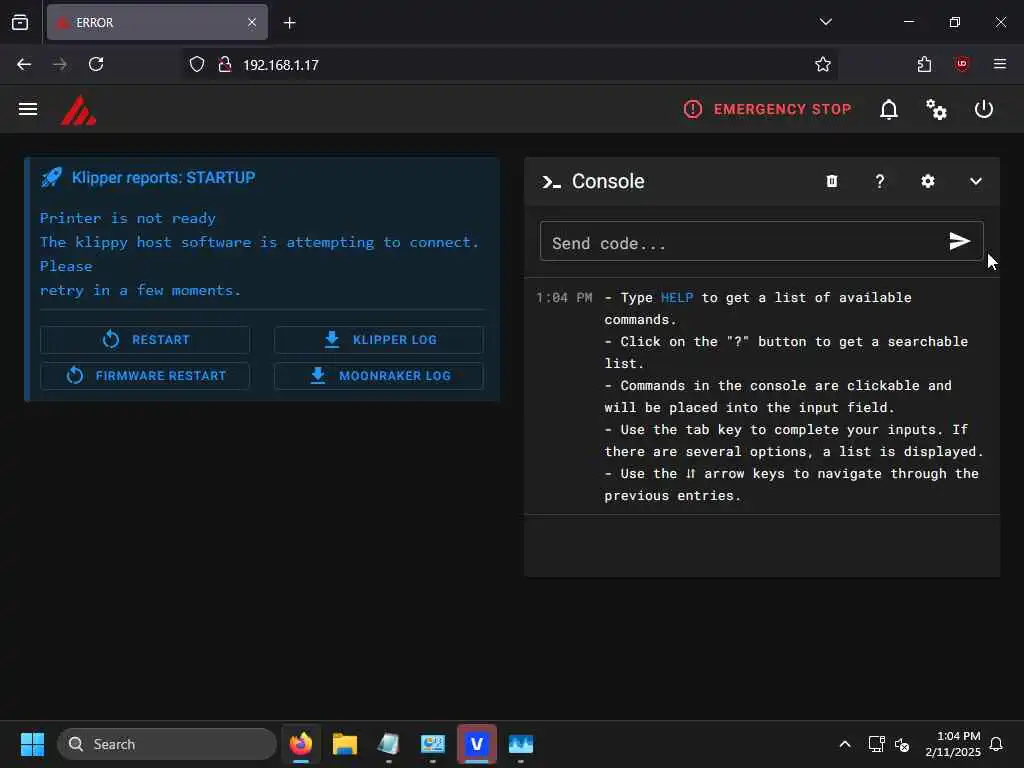Trigger the Emergency Stop button
Image resolution: width=1024 pixels, height=768 pixels.
(767, 109)
